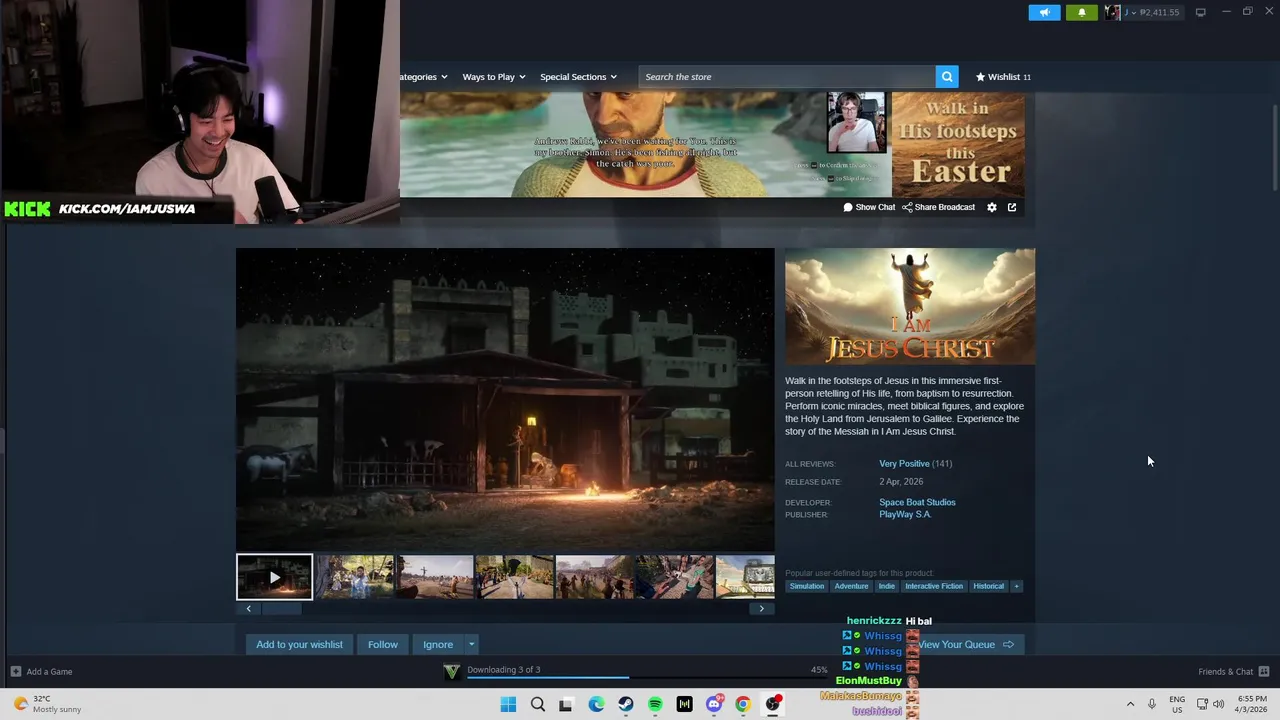Select the Adventure tag
1280x720 pixels.
point(851,586)
